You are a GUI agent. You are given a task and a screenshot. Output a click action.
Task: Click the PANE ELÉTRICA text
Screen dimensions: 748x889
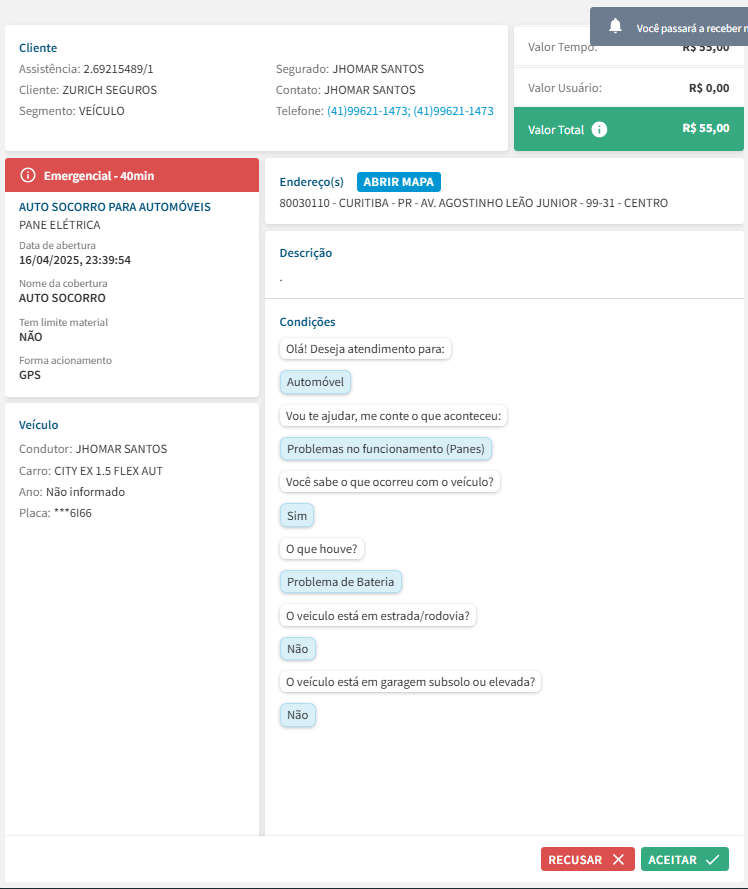[x=60, y=225]
